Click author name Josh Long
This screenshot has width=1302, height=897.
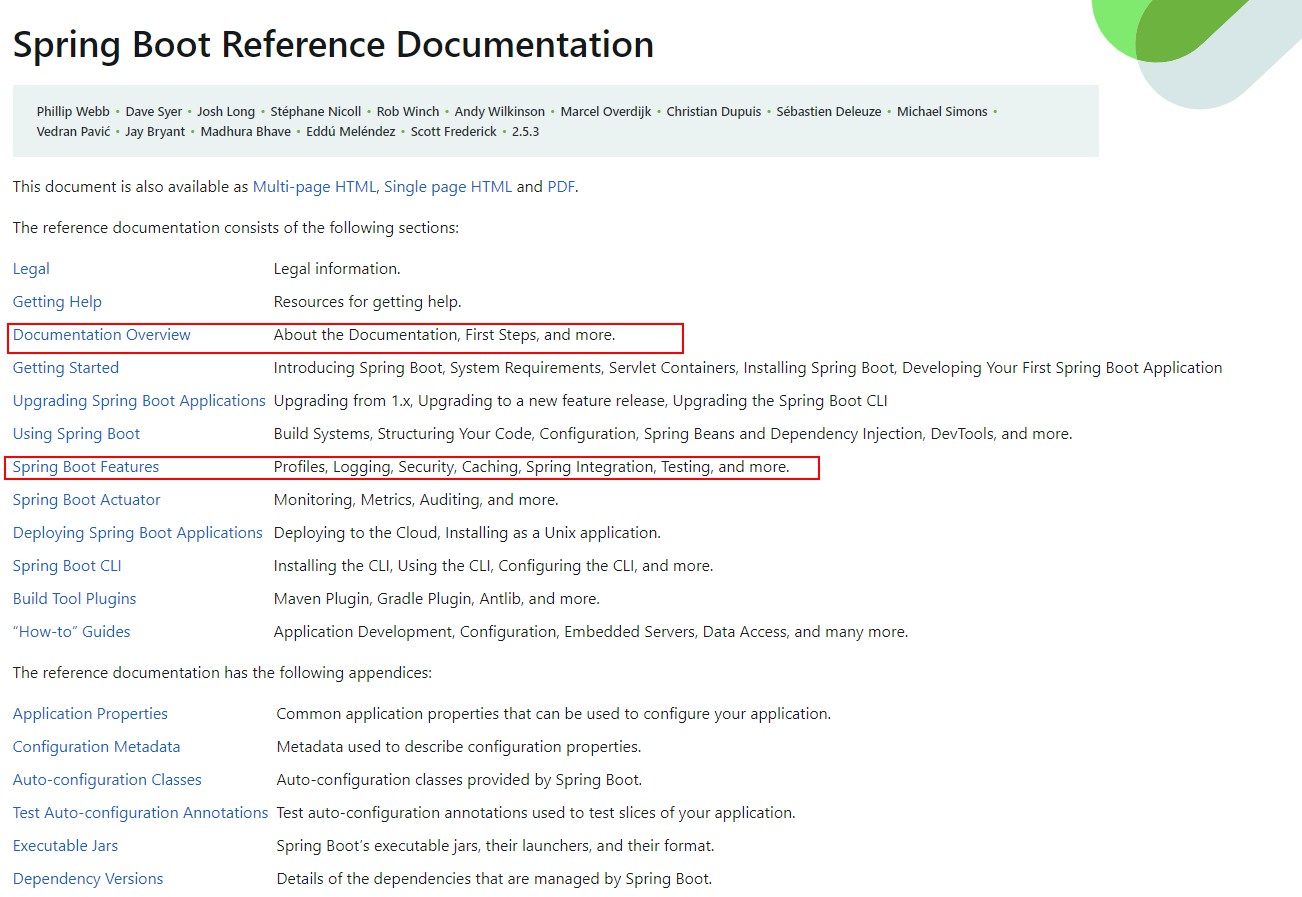tap(226, 112)
